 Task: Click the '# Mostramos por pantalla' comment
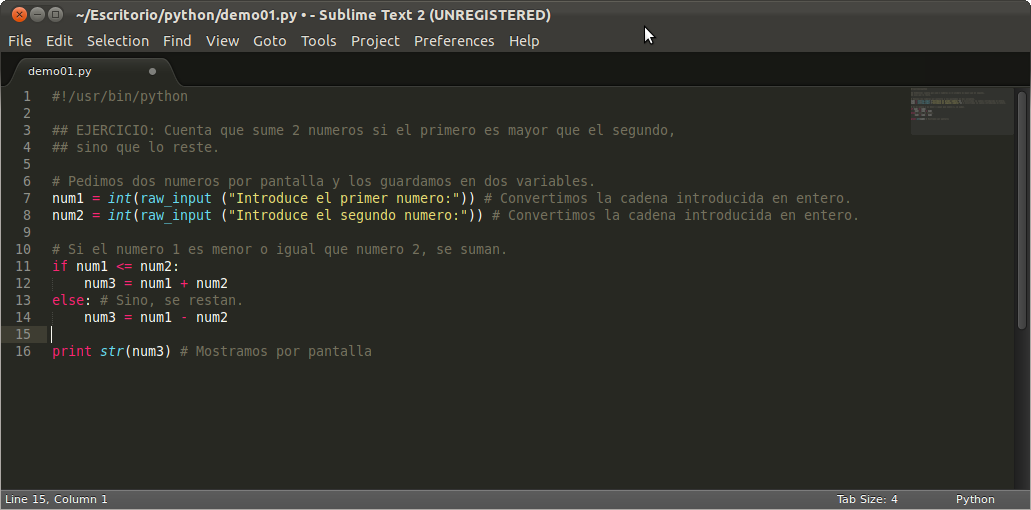pos(276,351)
